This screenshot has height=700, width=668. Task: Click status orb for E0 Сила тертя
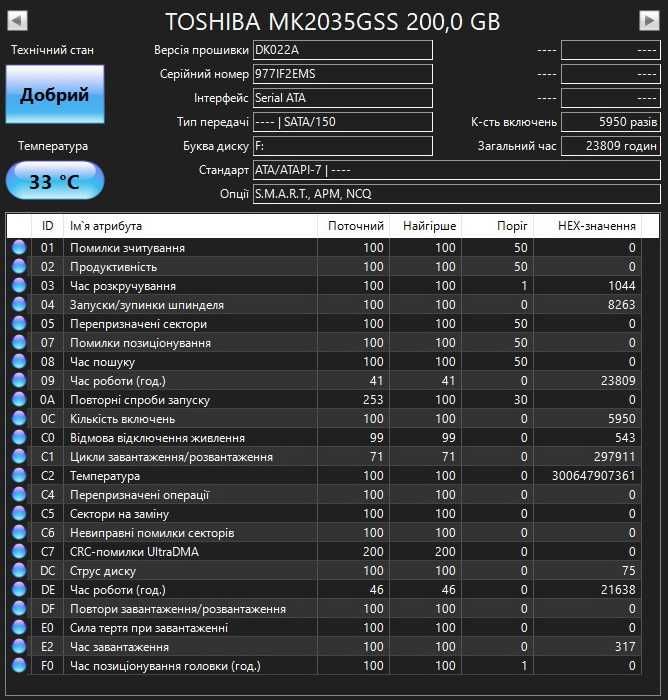point(19,628)
